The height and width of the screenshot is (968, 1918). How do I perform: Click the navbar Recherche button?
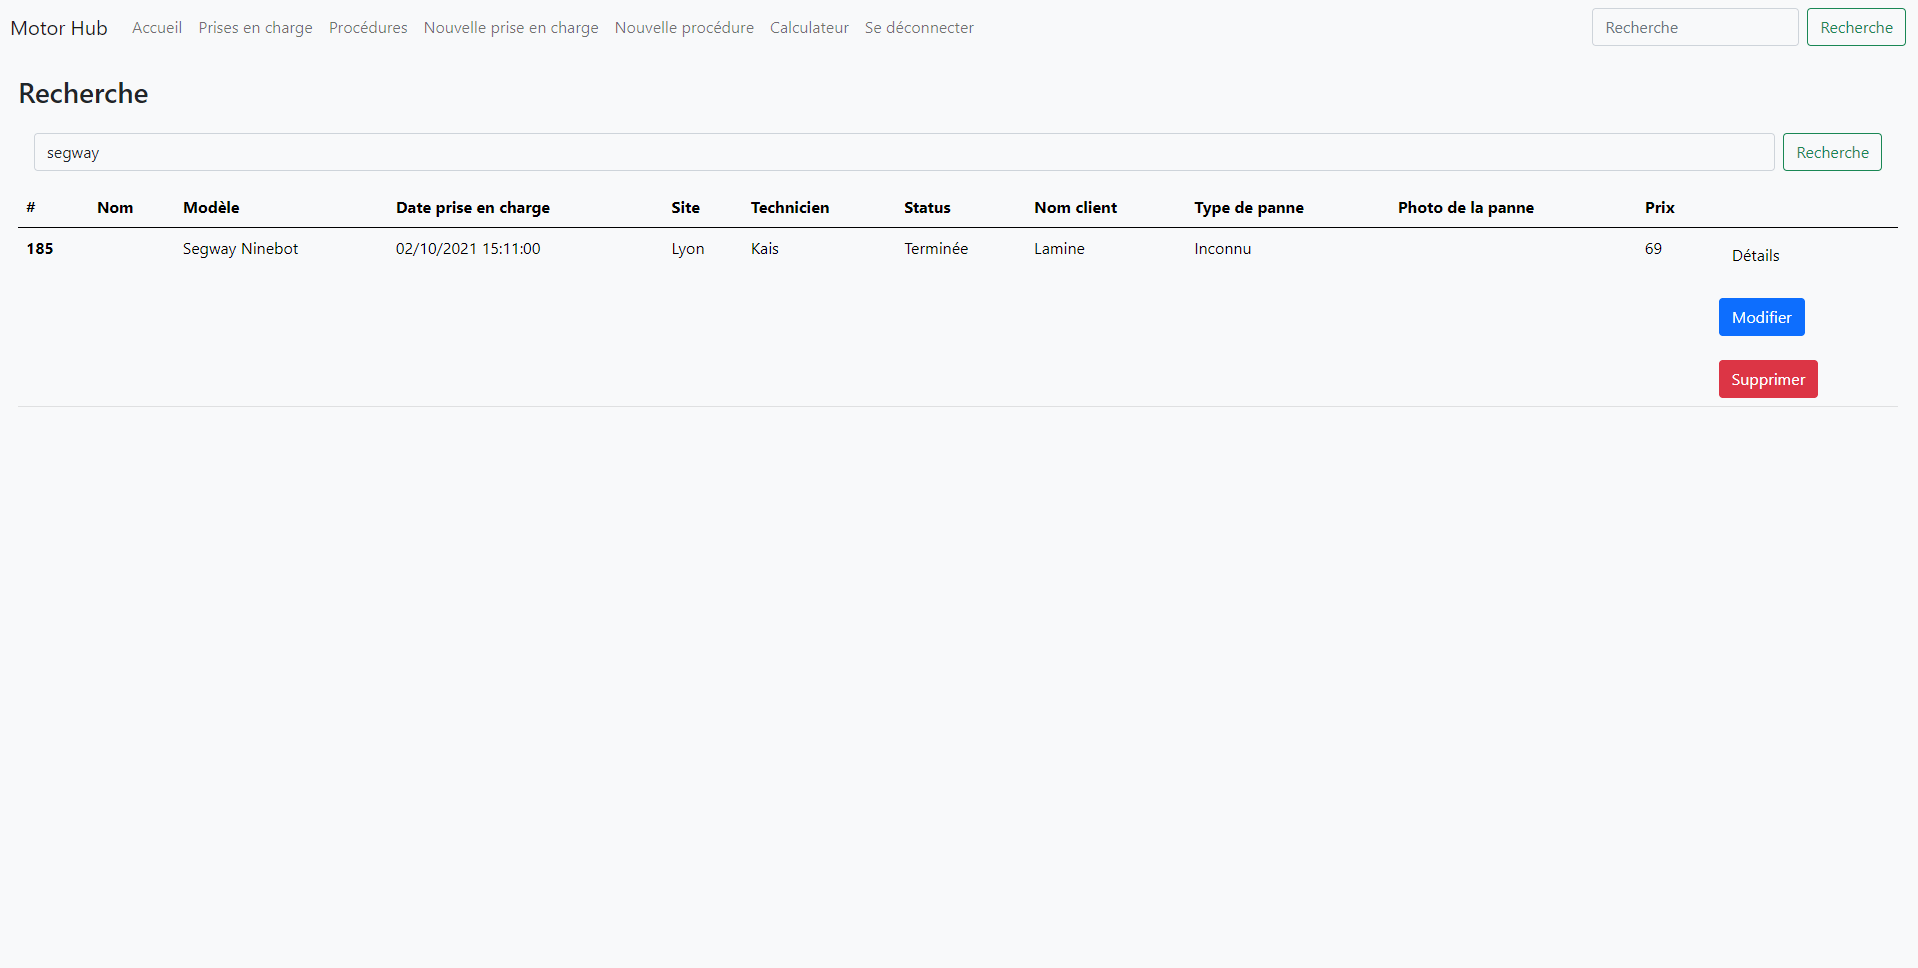1856,27
